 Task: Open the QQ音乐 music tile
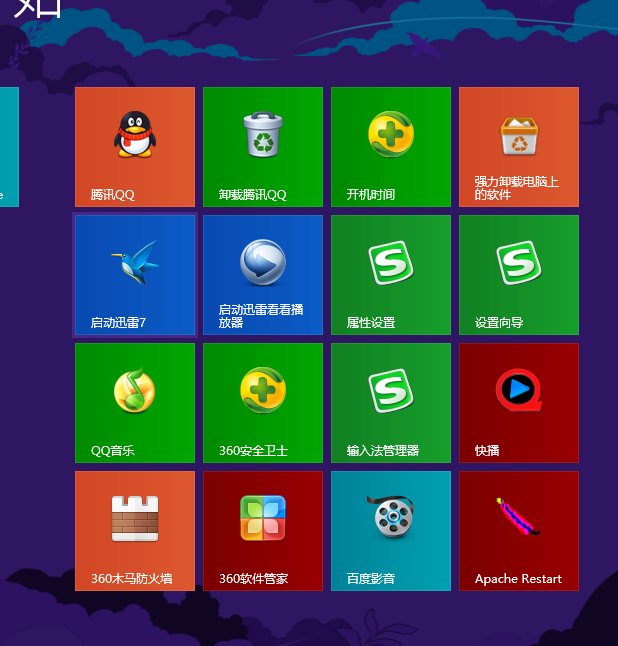134,402
